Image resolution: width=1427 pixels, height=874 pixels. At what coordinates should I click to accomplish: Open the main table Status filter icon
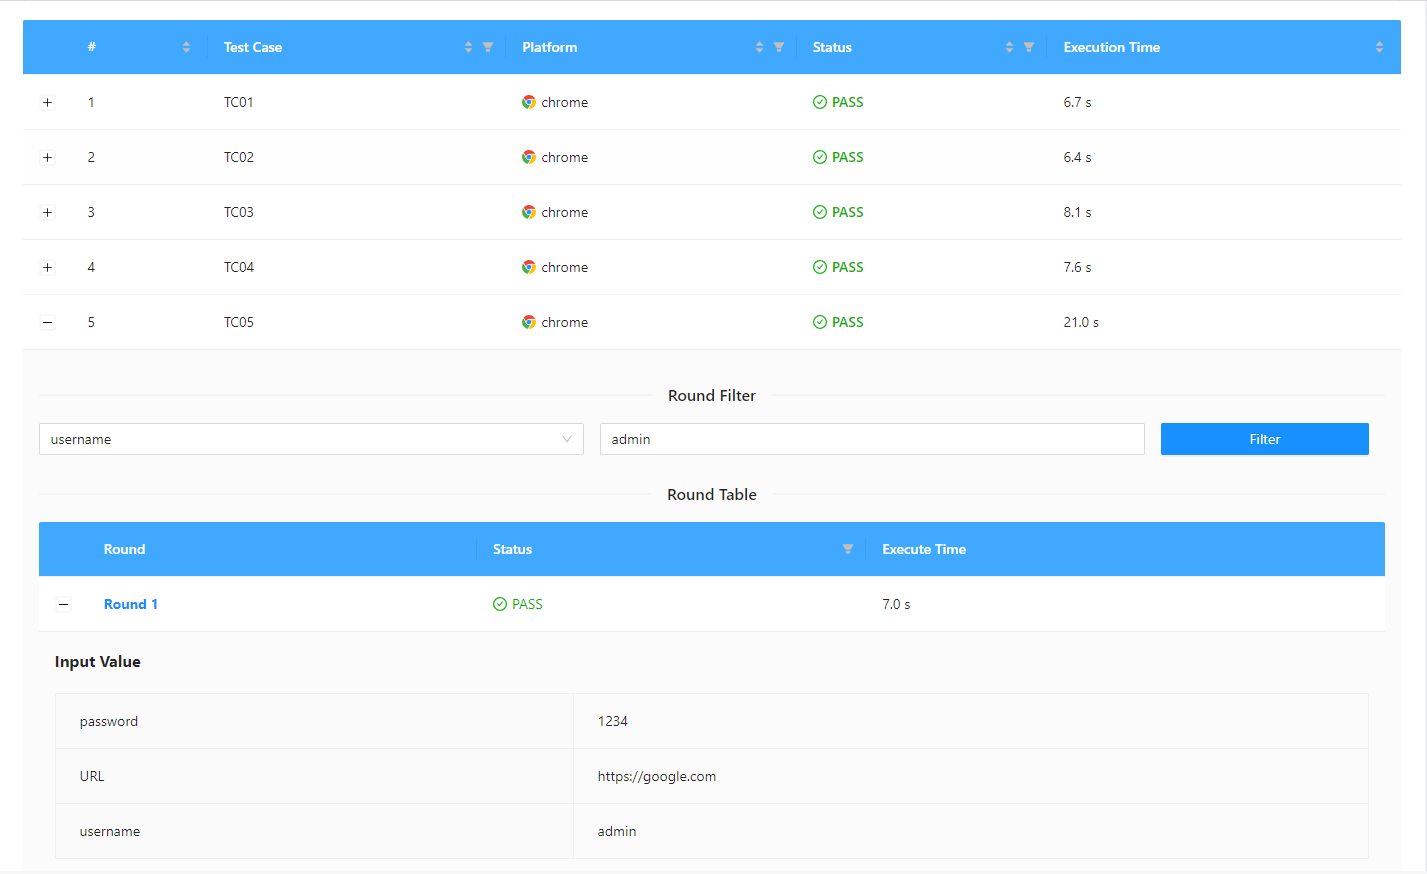pos(1029,47)
